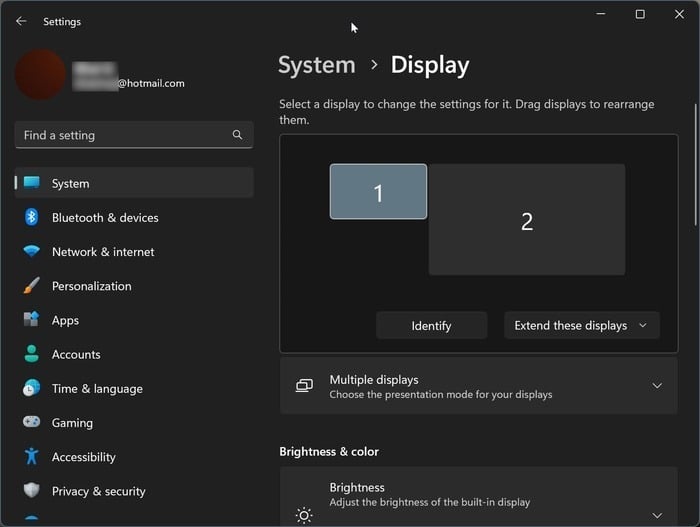Click the Wi-Fi network icon in sidebar
This screenshot has height=527, width=700.
click(x=32, y=251)
